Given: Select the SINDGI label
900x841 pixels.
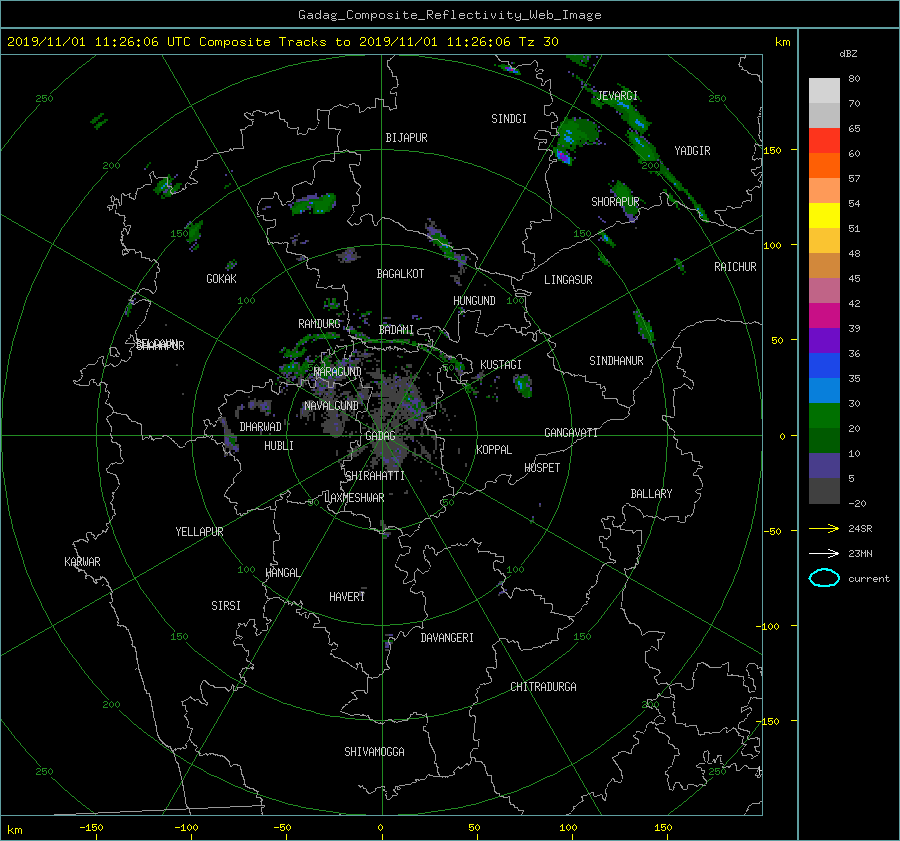Looking at the screenshot, I should pyautogui.click(x=509, y=119).
